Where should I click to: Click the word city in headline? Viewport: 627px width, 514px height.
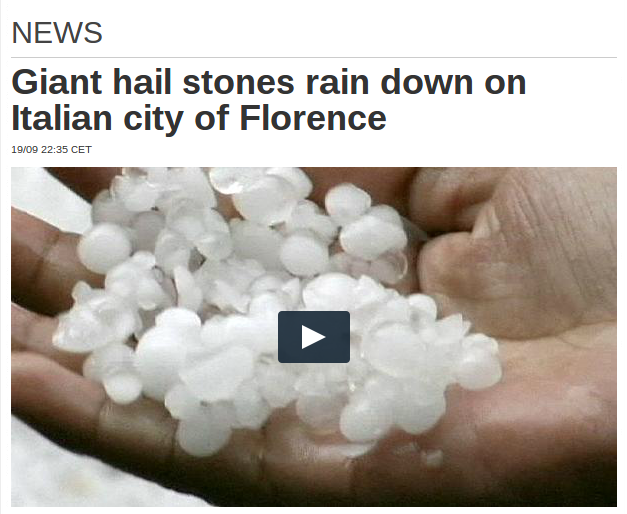pos(153,119)
